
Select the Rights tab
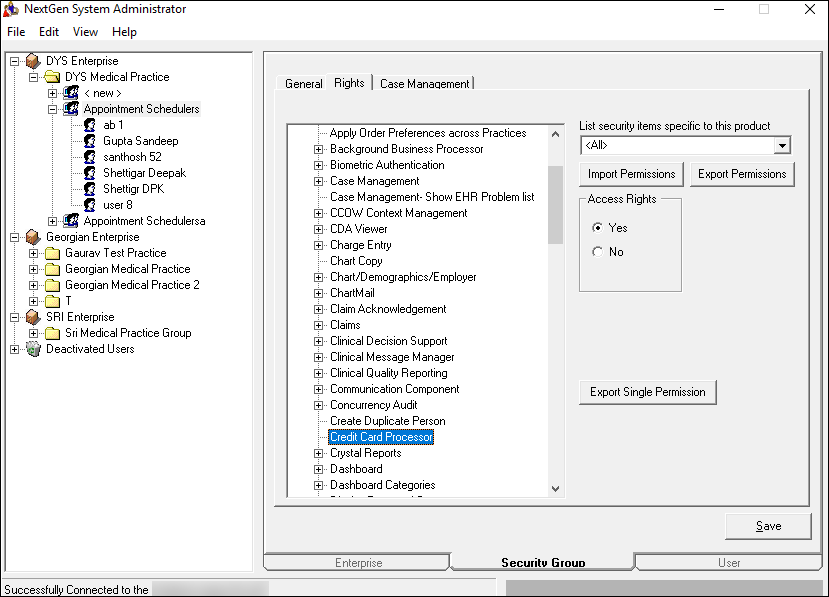[x=349, y=83]
